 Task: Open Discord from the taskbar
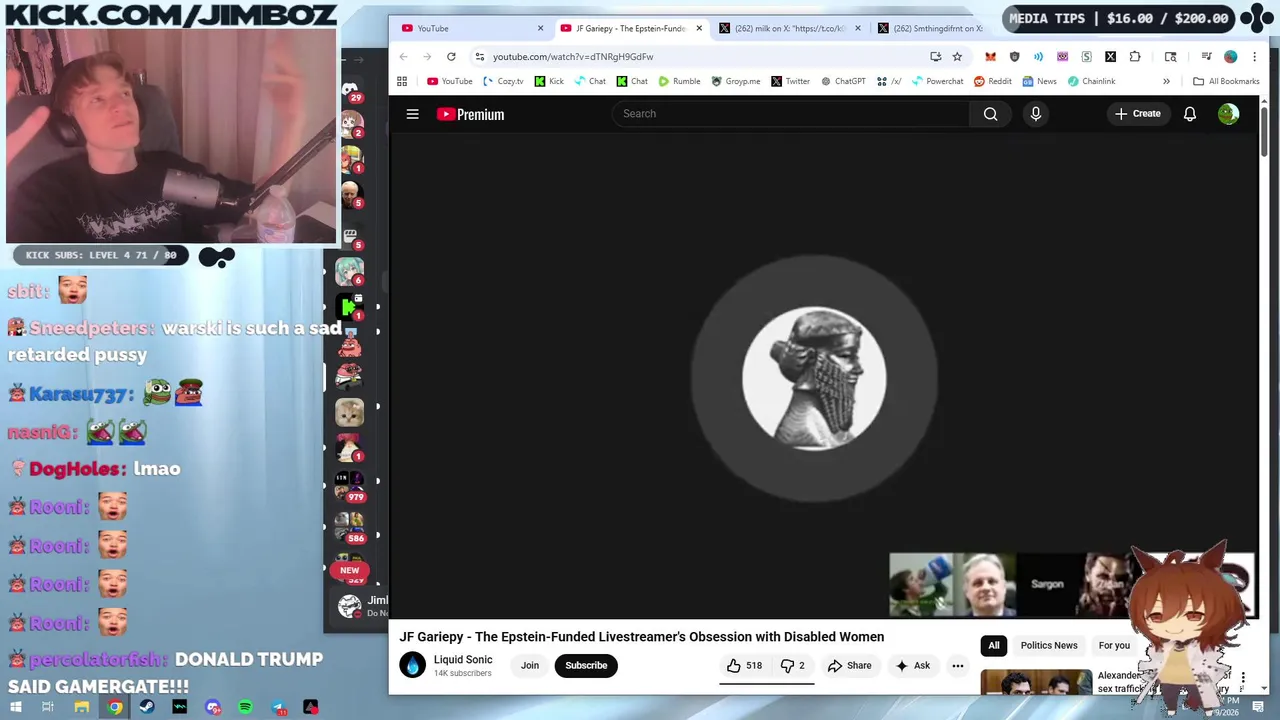[213, 708]
